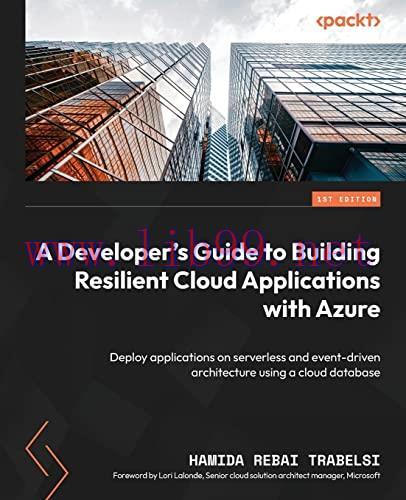Viewport: 406px width, 500px height.
Task: Click the foreword credit by Lori Lalonde
Action: 246,475
